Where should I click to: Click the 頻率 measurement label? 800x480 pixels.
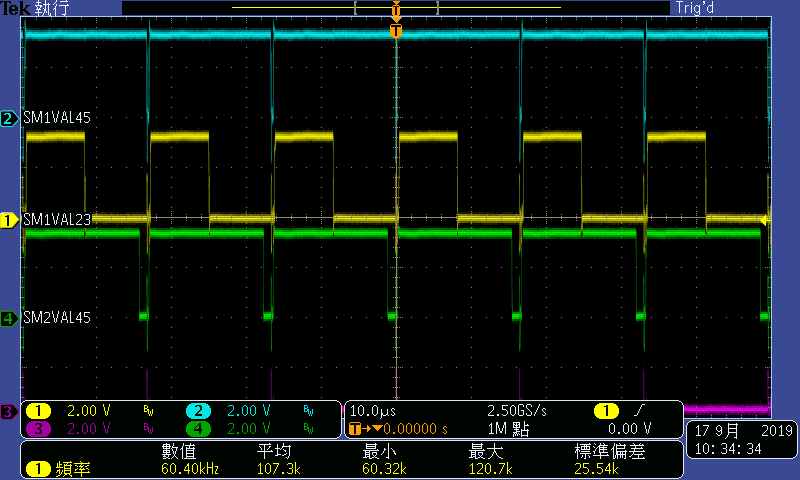(73, 468)
